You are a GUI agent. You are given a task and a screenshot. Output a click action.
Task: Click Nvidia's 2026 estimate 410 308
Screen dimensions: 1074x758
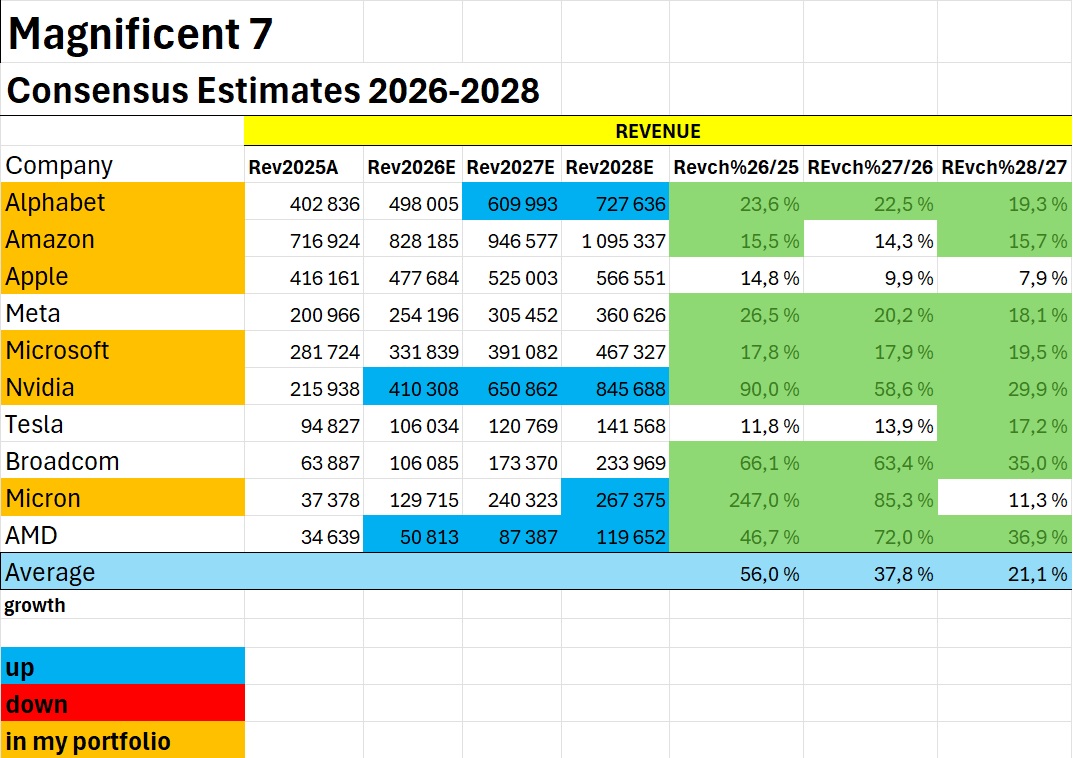(x=412, y=388)
